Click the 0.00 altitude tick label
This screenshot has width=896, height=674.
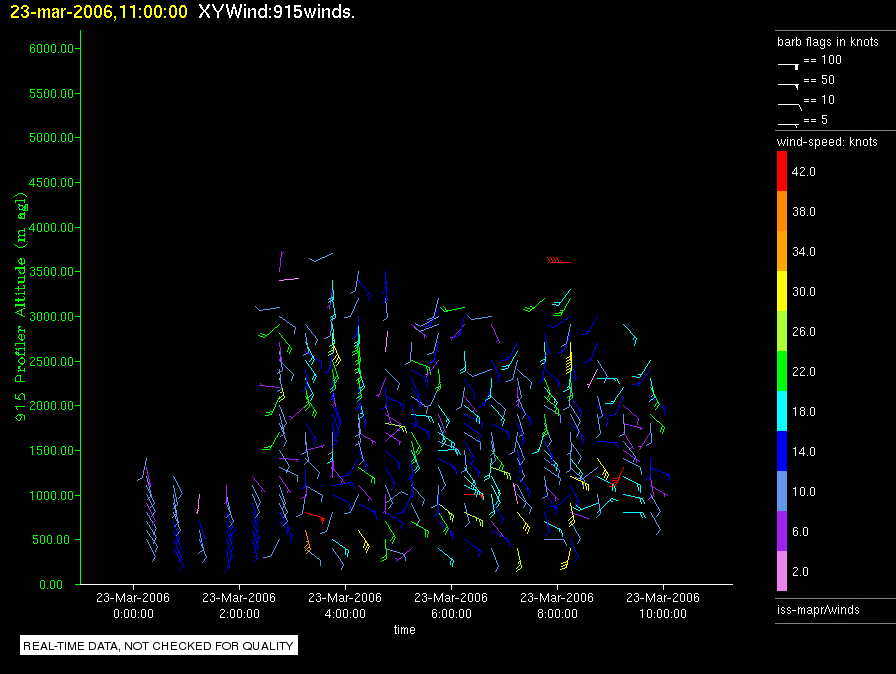pyautogui.click(x=51, y=584)
